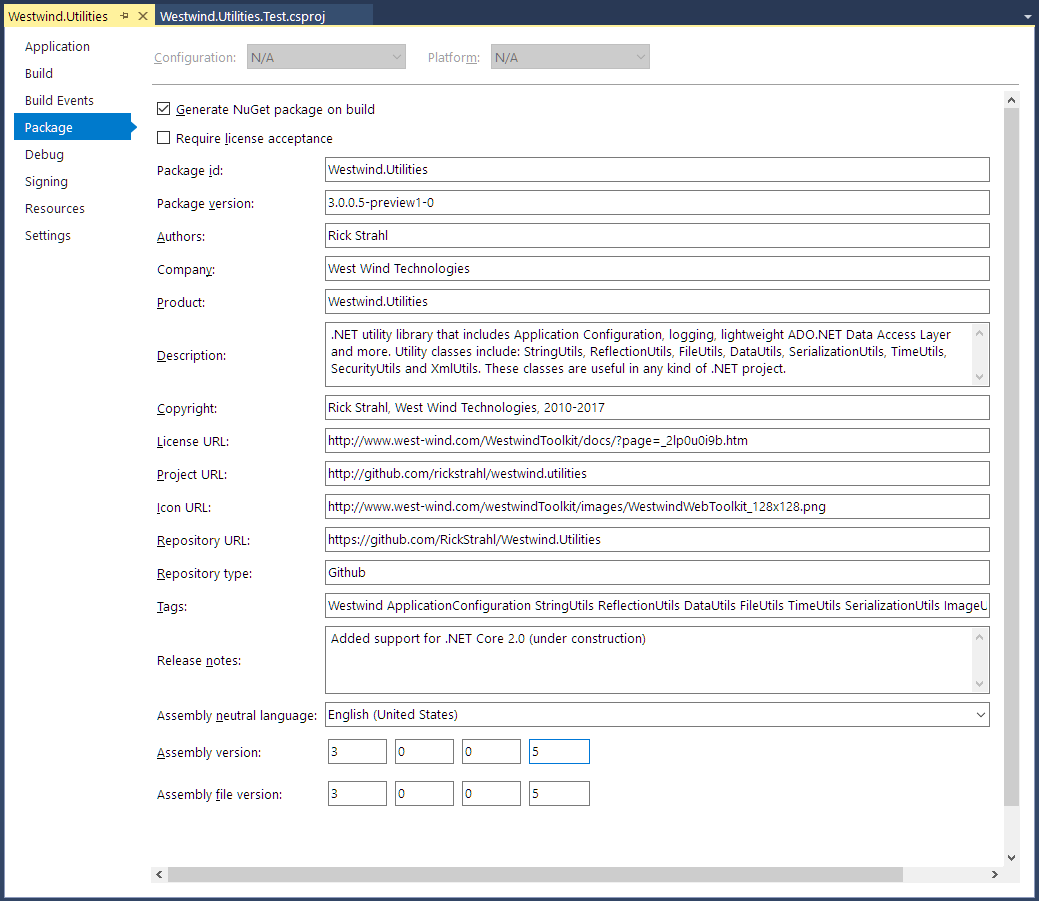Expand Assembly neutral language dropdown
The image size is (1039, 901).
pyautogui.click(x=980, y=715)
